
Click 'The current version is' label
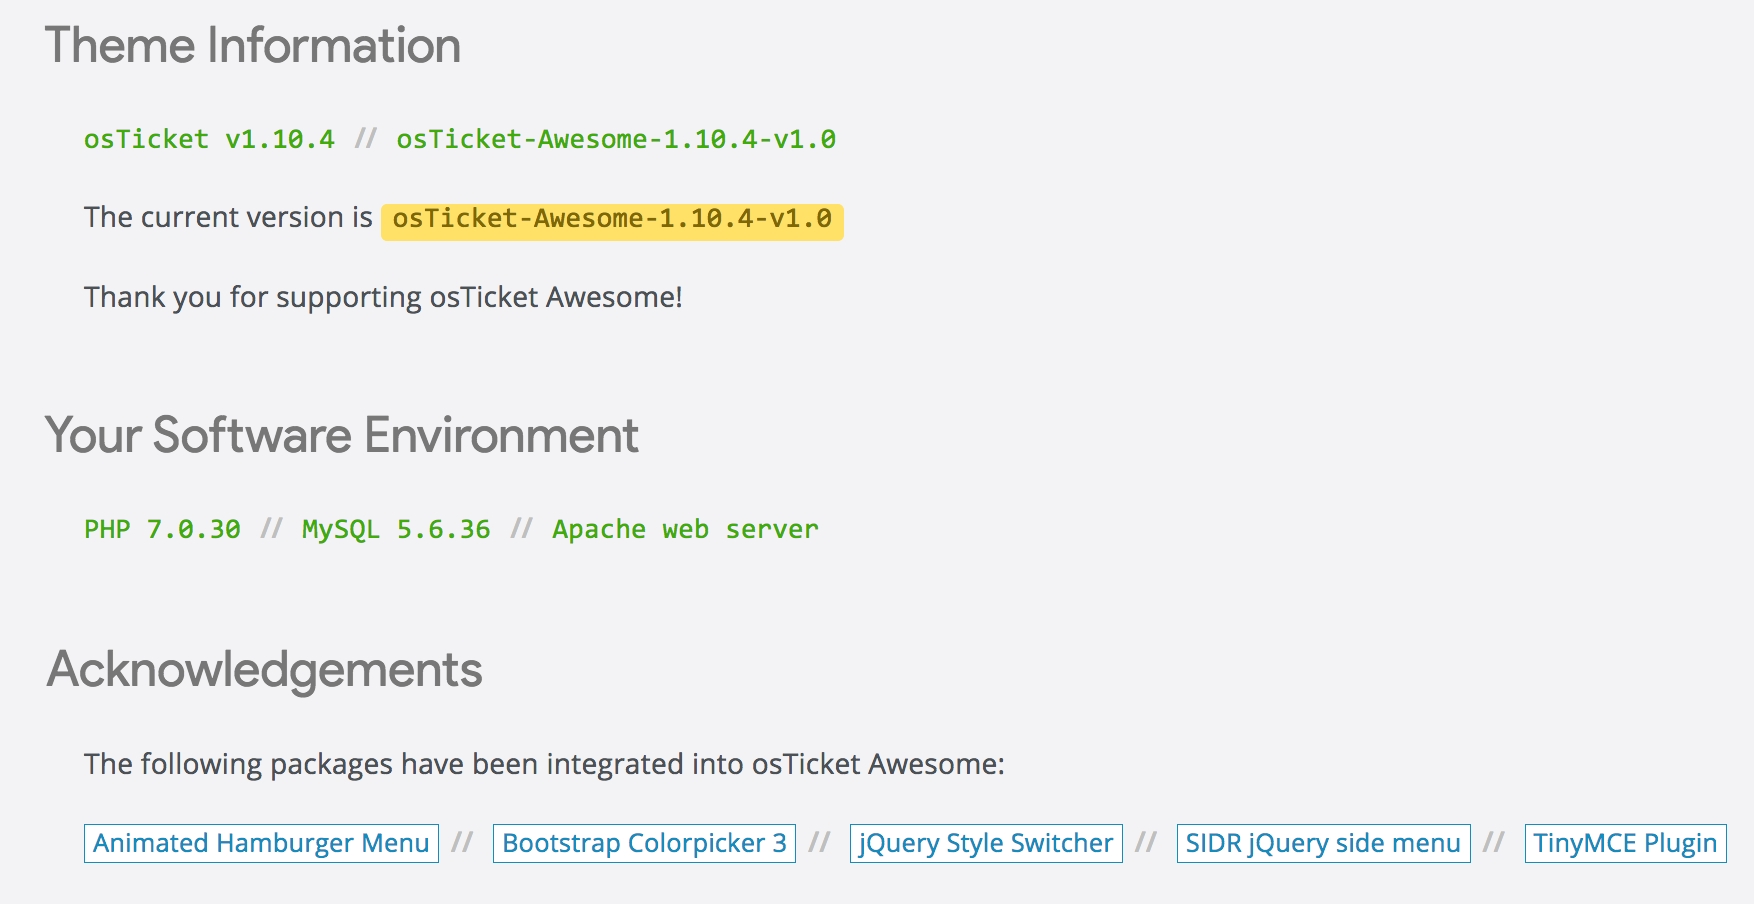pyautogui.click(x=228, y=218)
